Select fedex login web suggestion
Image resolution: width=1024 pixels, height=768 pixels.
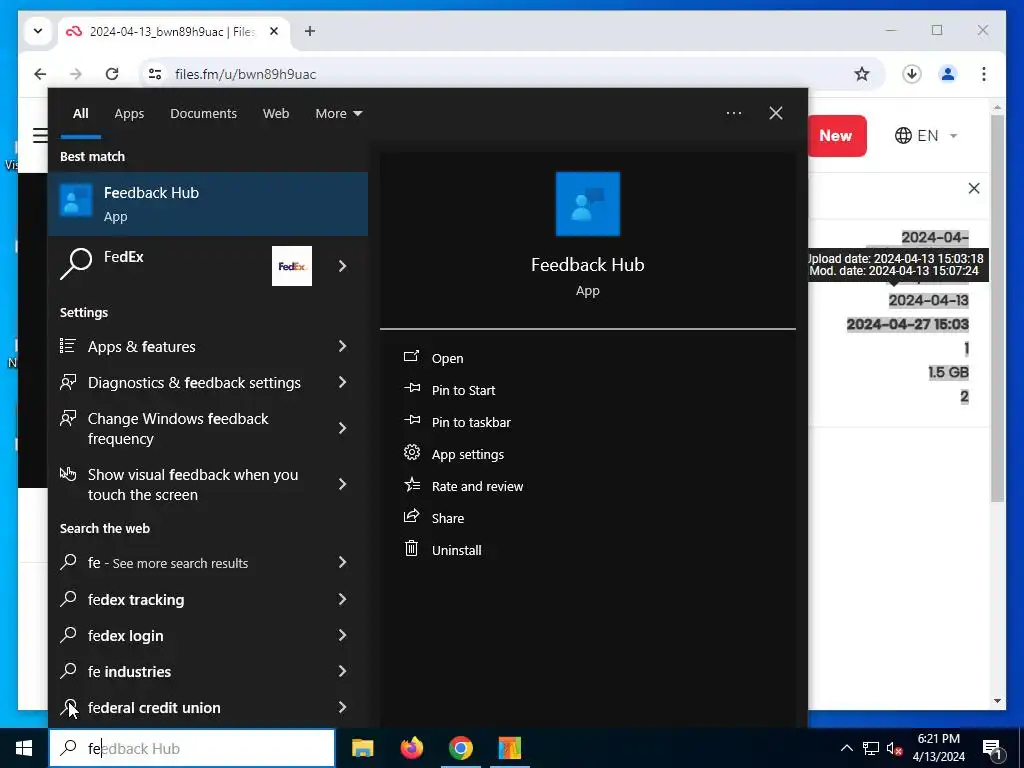208,635
